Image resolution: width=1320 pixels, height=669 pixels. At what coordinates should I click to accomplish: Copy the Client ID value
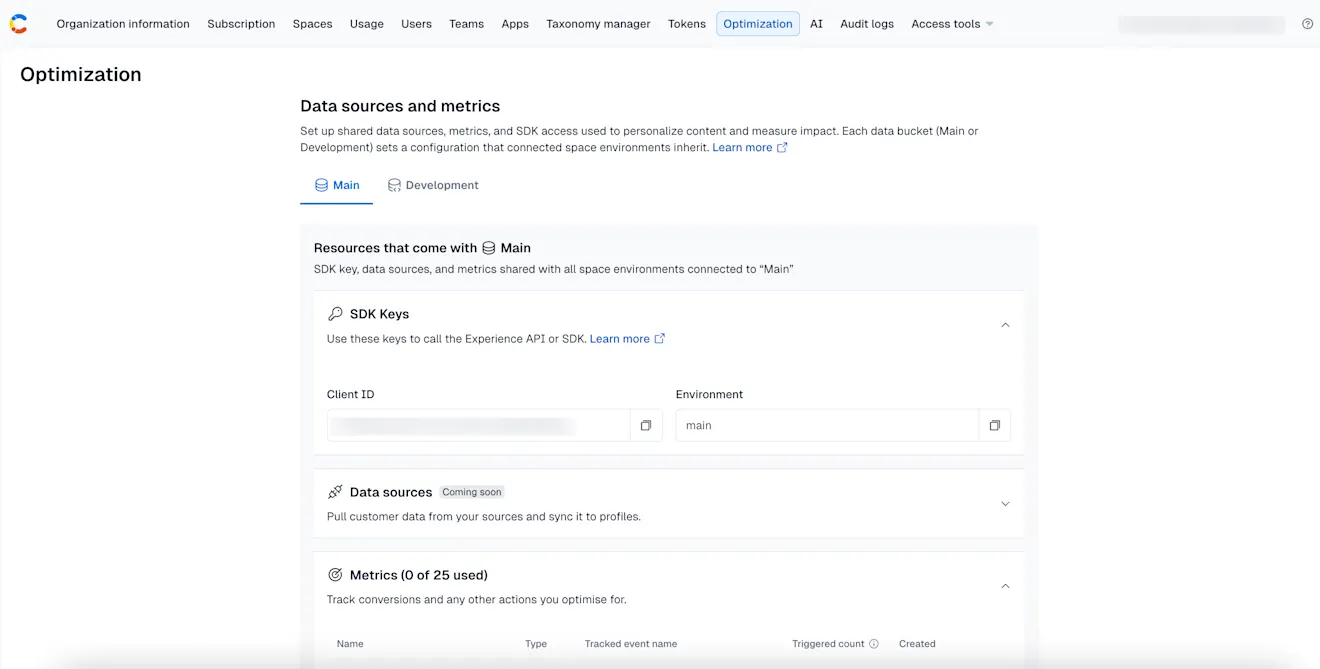[646, 425]
